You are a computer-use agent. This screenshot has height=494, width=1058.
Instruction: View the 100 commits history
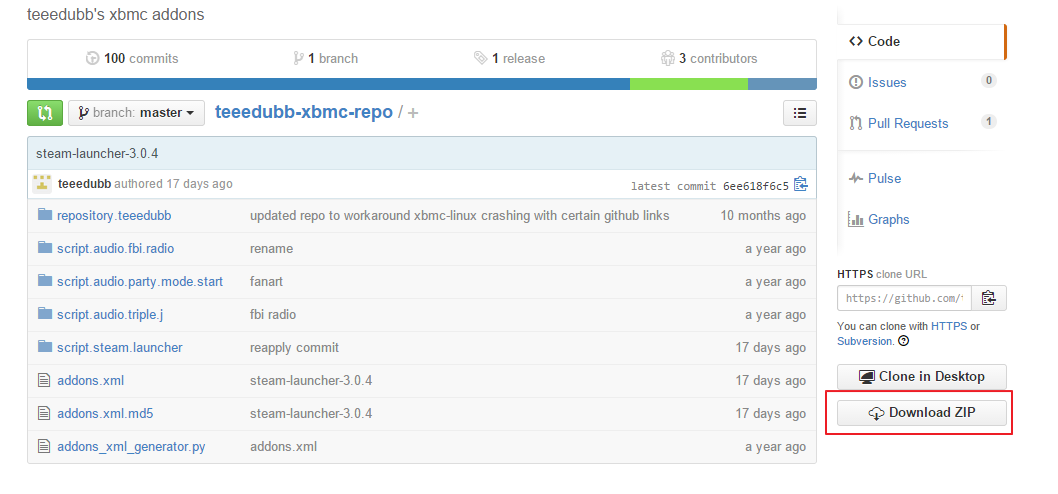(132, 59)
